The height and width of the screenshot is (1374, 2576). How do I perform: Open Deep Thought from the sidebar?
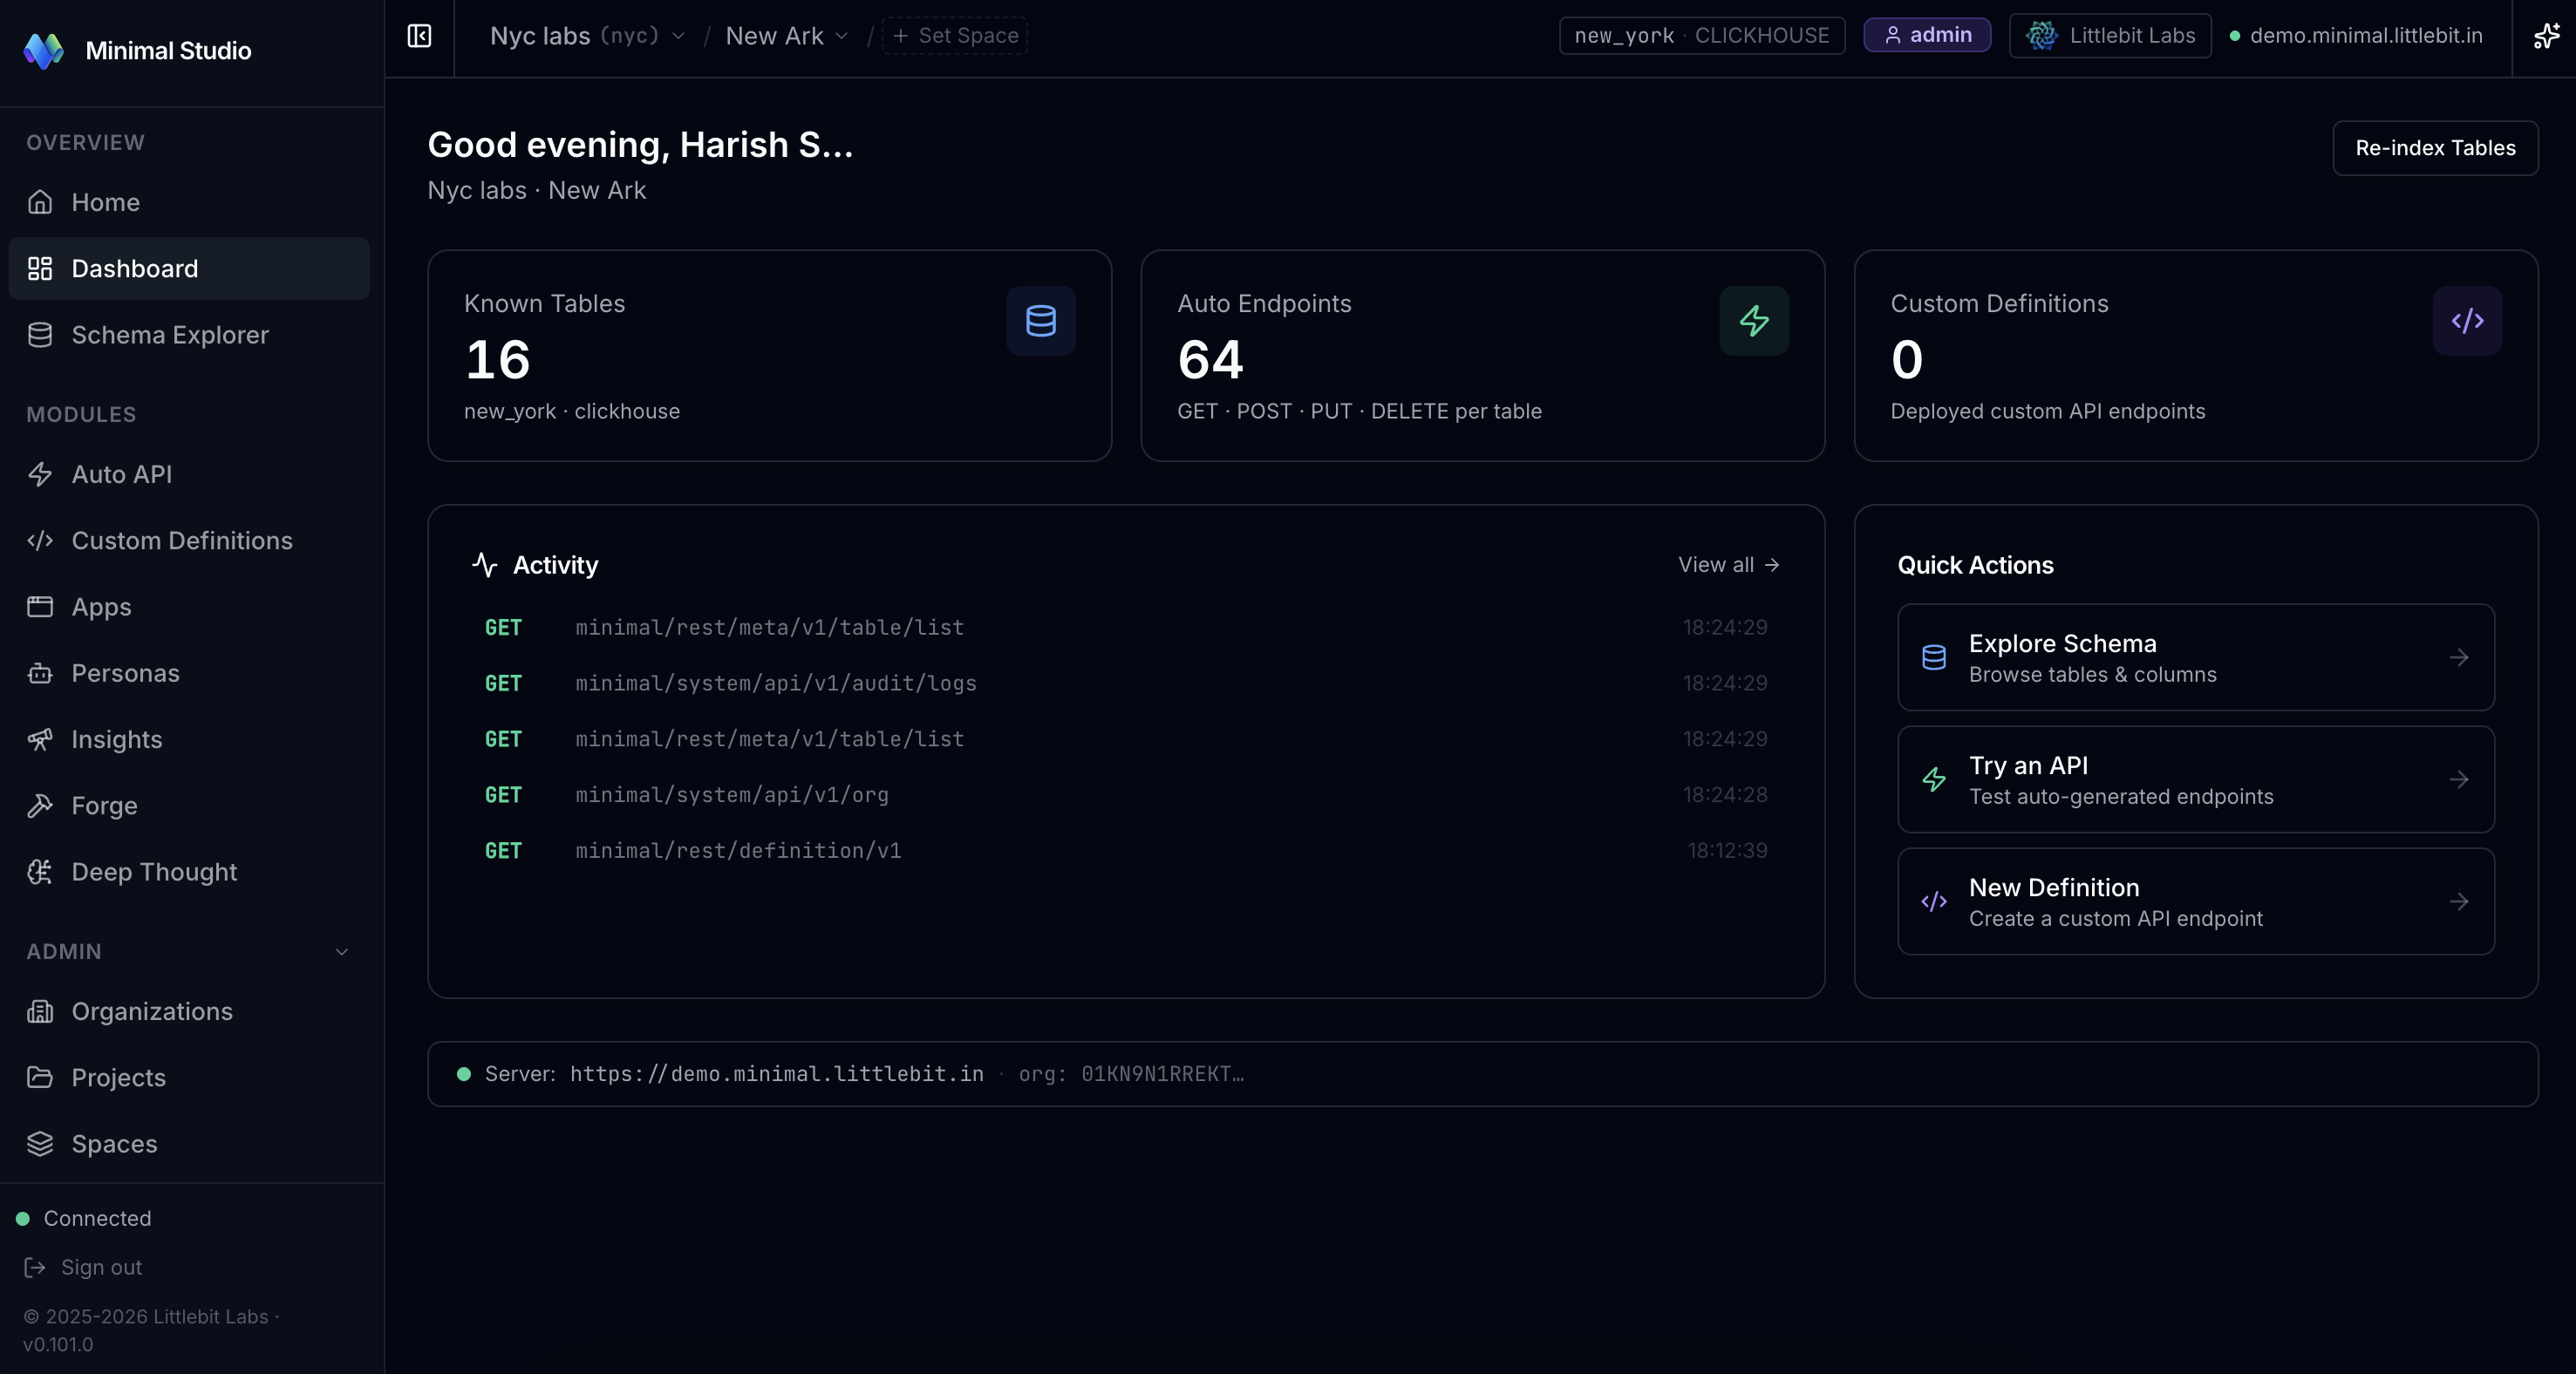pos(154,872)
